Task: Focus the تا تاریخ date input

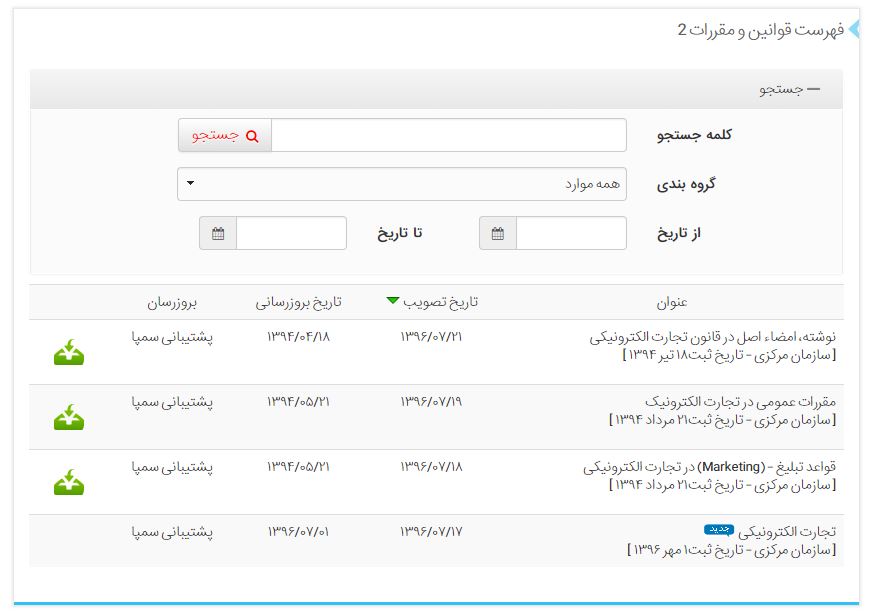Action: [x=290, y=234]
